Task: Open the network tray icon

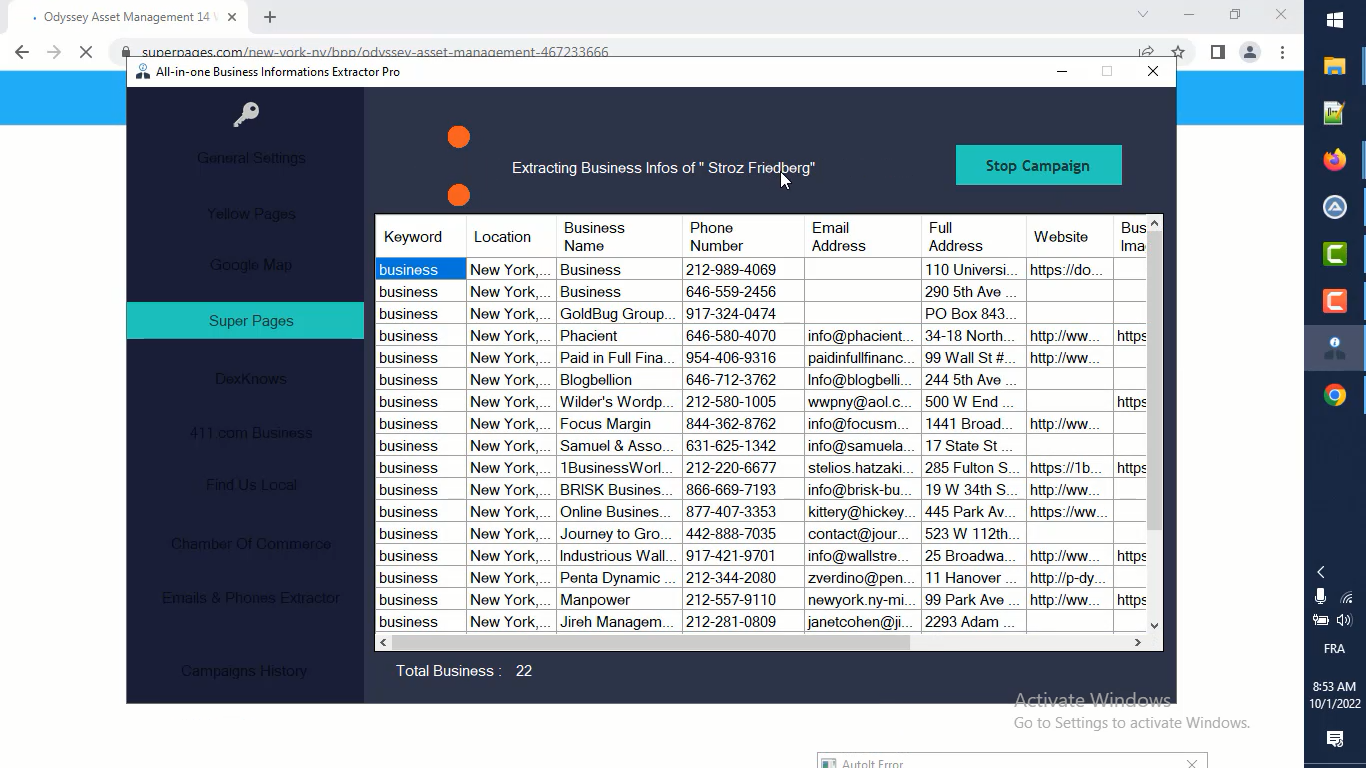Action: point(1347,597)
